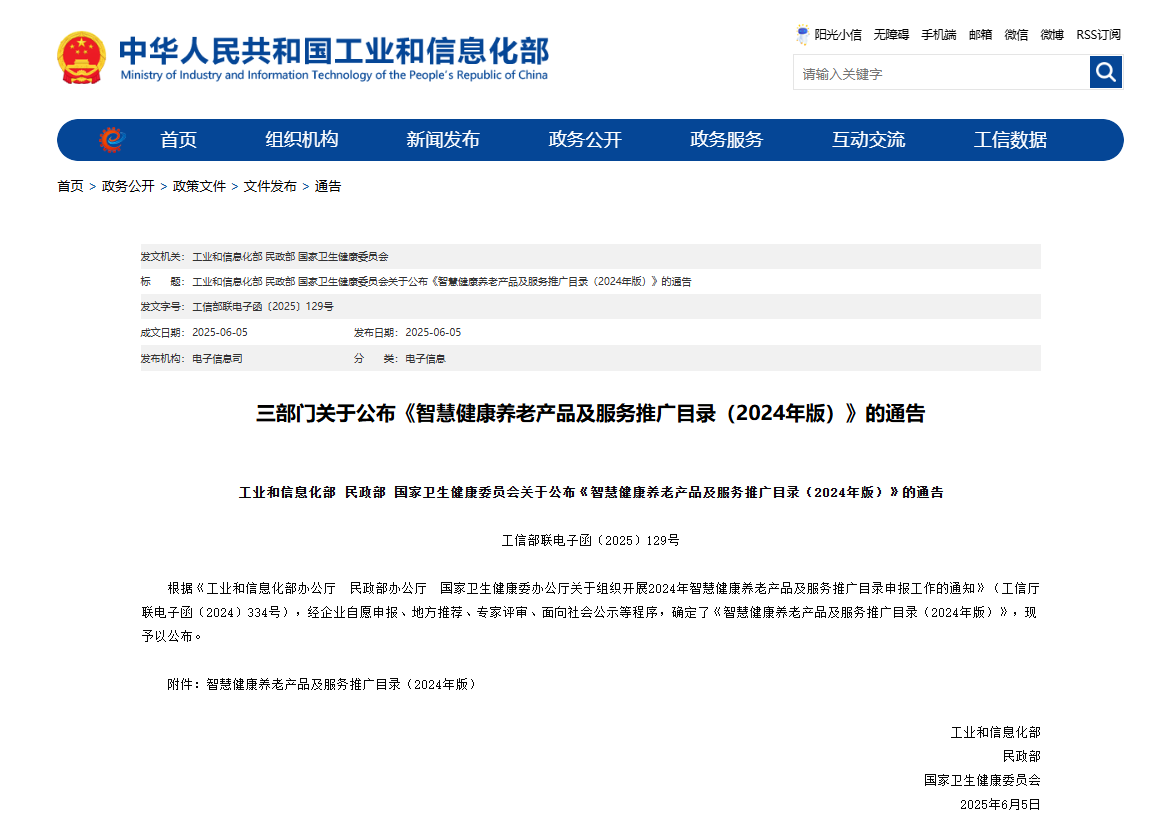Subscribe via RSS订阅 link

coord(1098,35)
